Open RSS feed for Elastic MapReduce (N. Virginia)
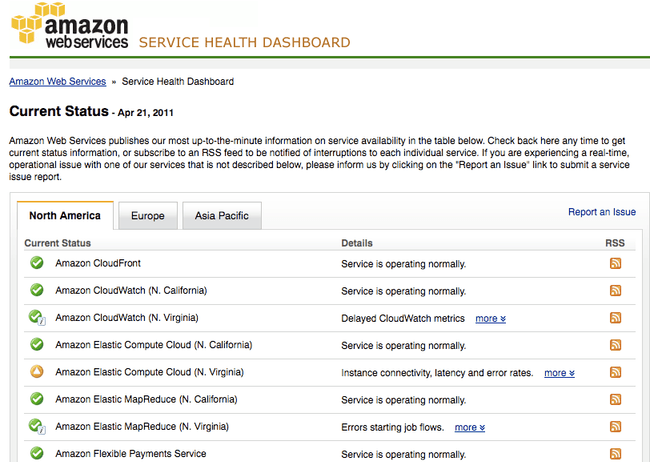 [616, 427]
